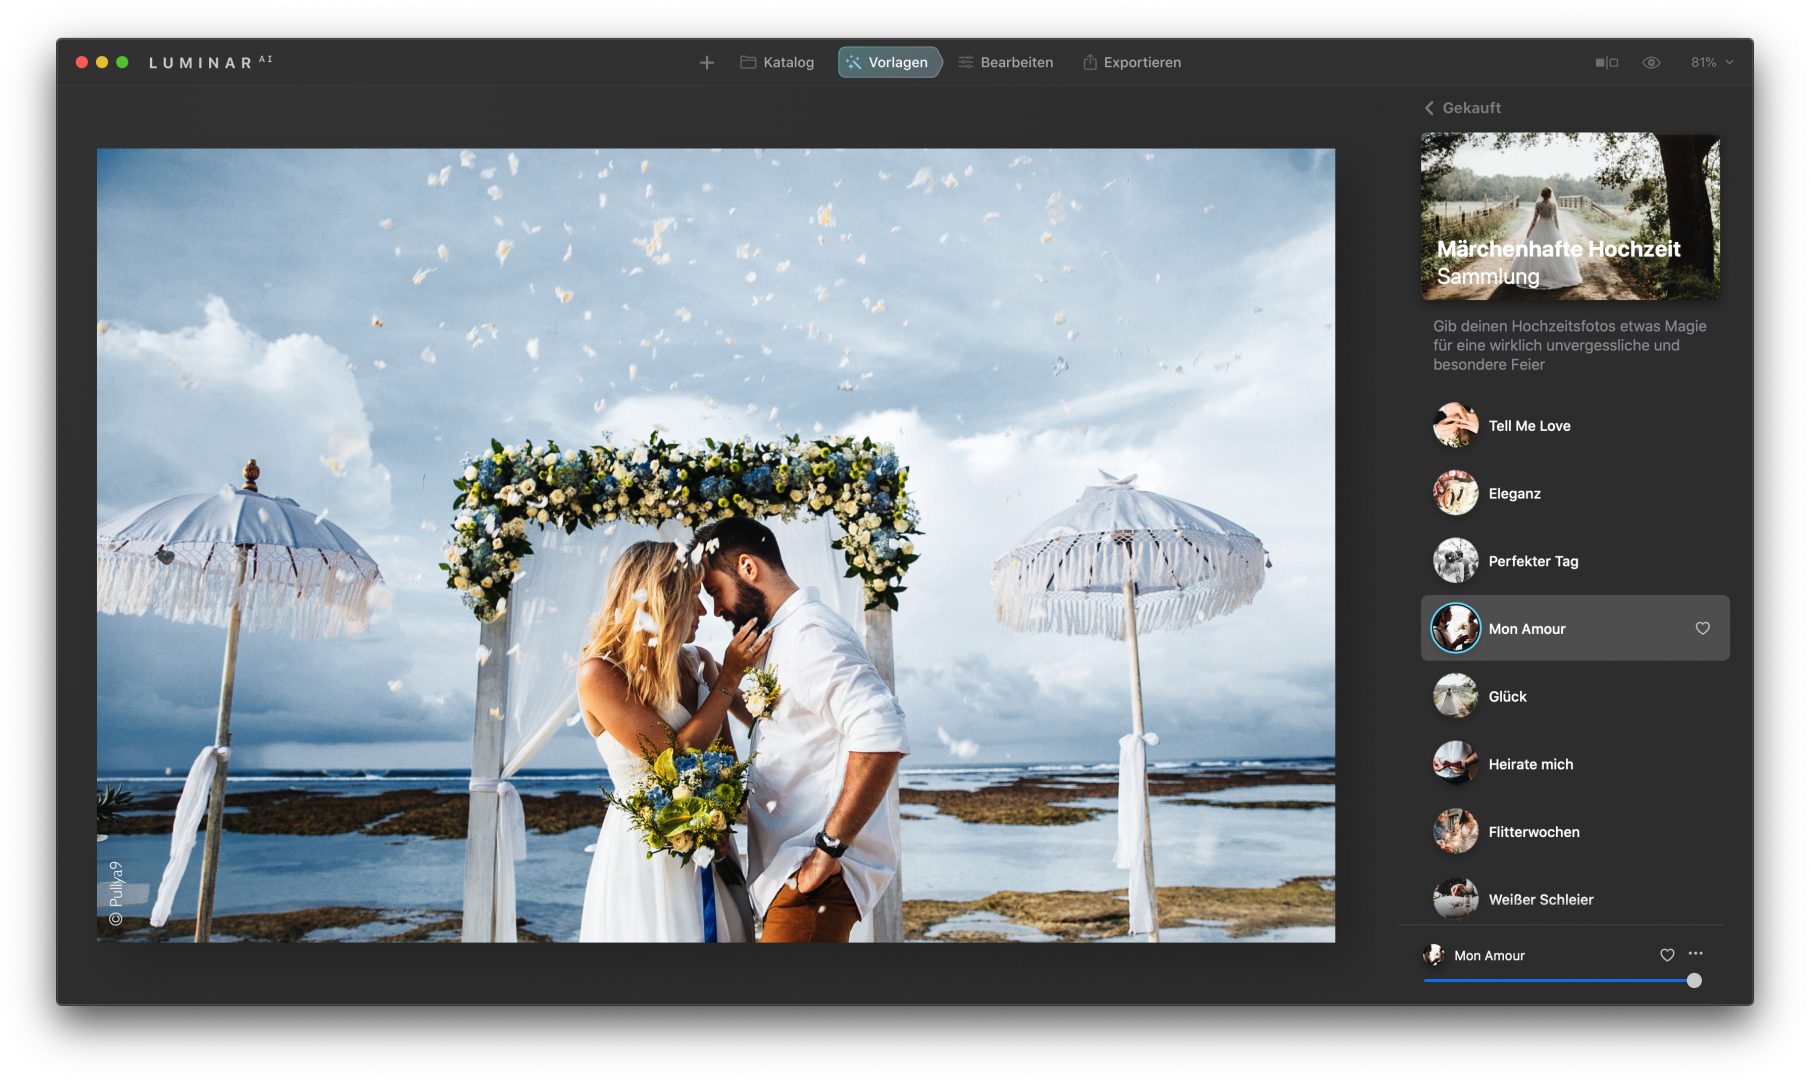Open the three-dot more options menu
The width and height of the screenshot is (1810, 1080).
(x=1696, y=954)
